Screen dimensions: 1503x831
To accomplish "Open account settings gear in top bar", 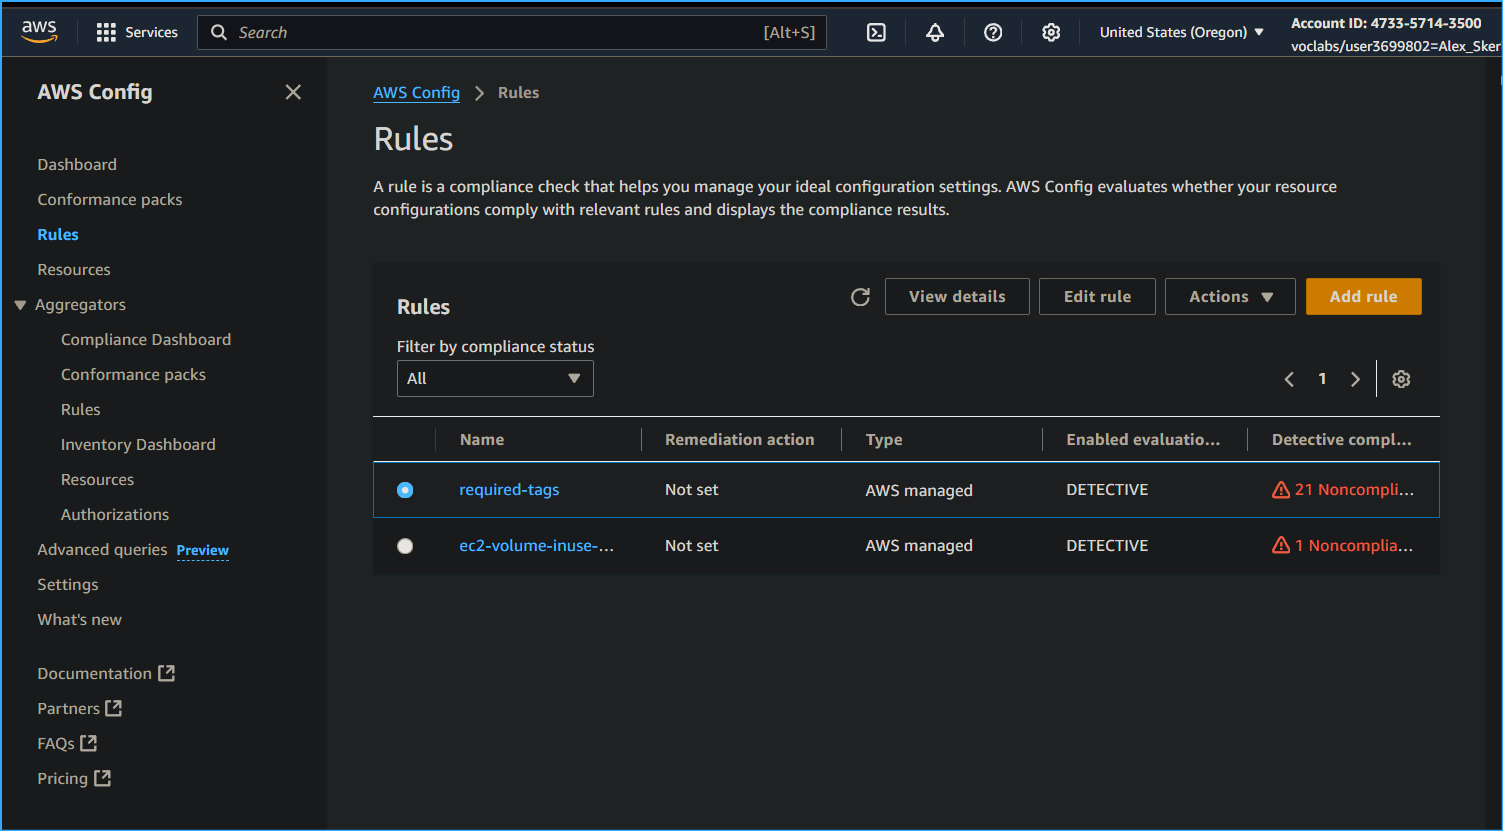I will (1051, 31).
